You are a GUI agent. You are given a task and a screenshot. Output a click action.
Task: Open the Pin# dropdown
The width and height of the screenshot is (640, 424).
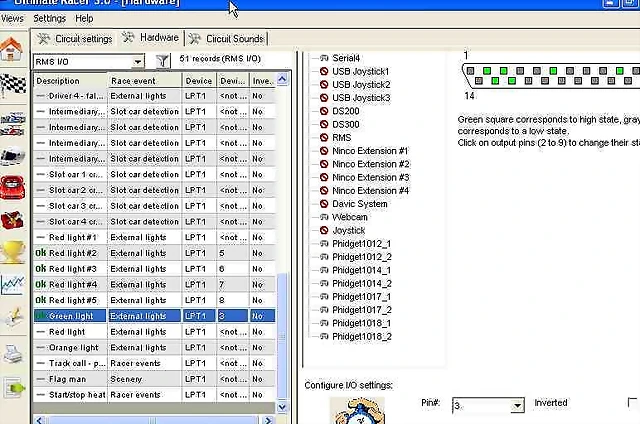518,406
